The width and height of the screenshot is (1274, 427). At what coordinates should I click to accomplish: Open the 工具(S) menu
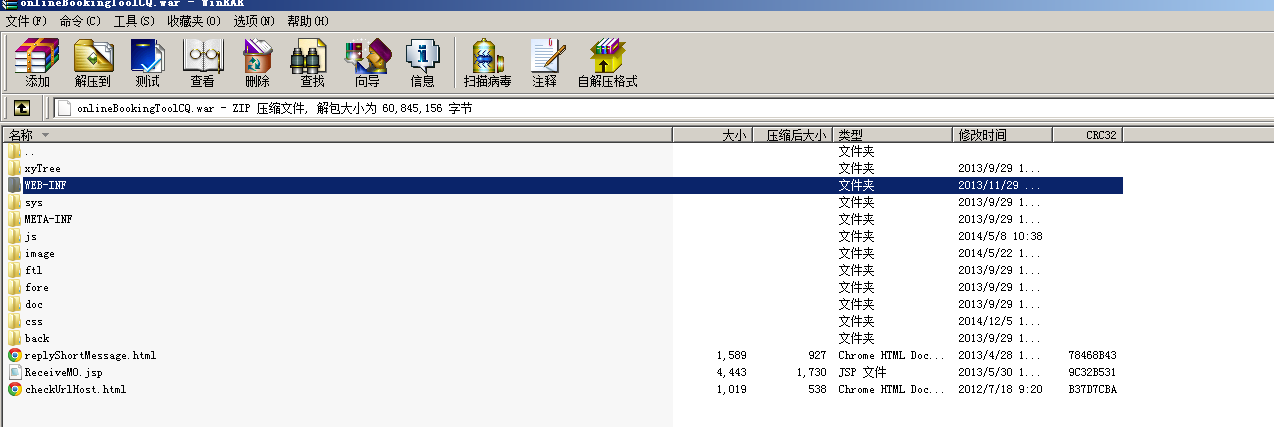(134, 21)
